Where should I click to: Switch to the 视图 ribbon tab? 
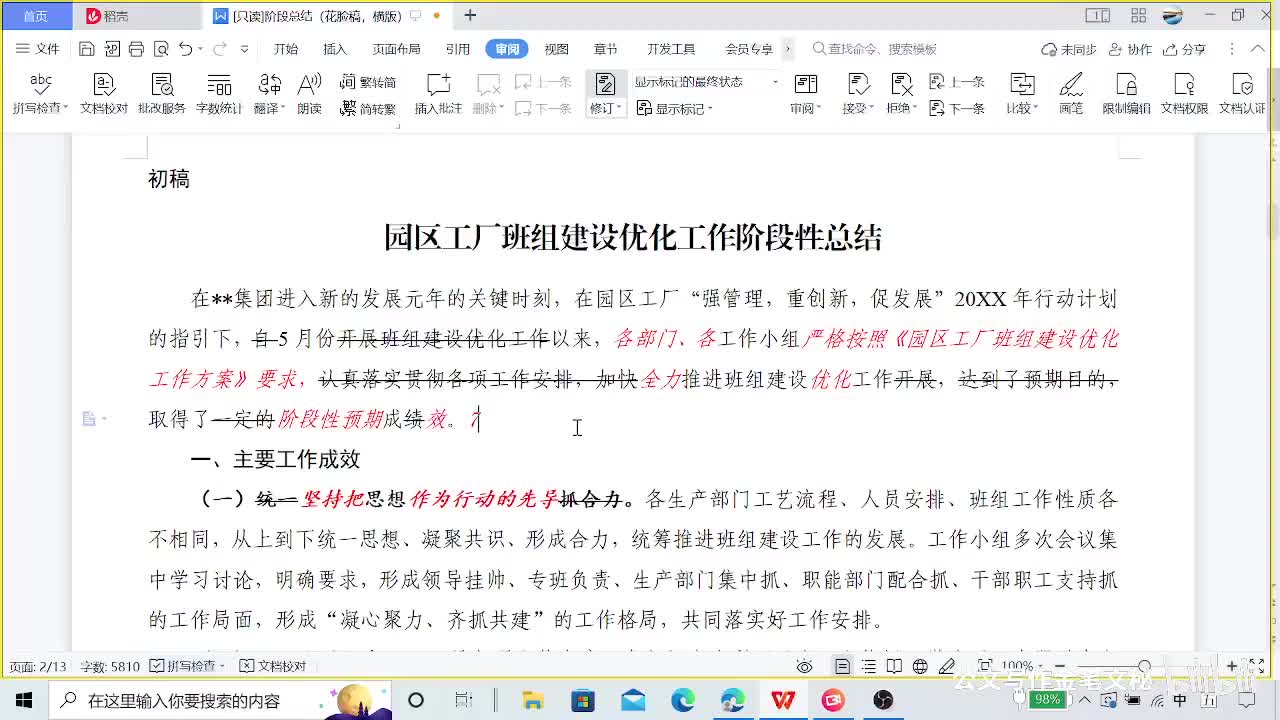coord(556,49)
